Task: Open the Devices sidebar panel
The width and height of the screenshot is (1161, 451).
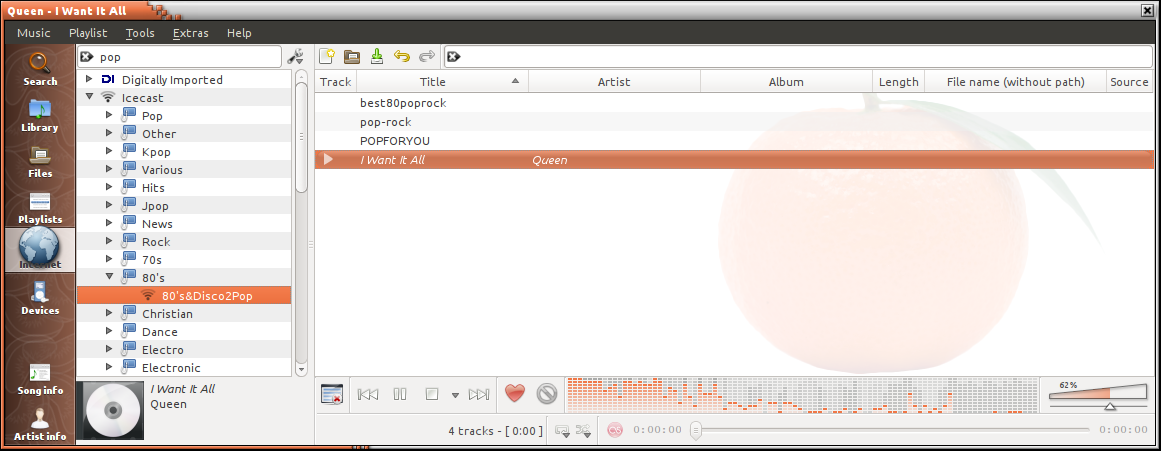Action: (x=40, y=298)
